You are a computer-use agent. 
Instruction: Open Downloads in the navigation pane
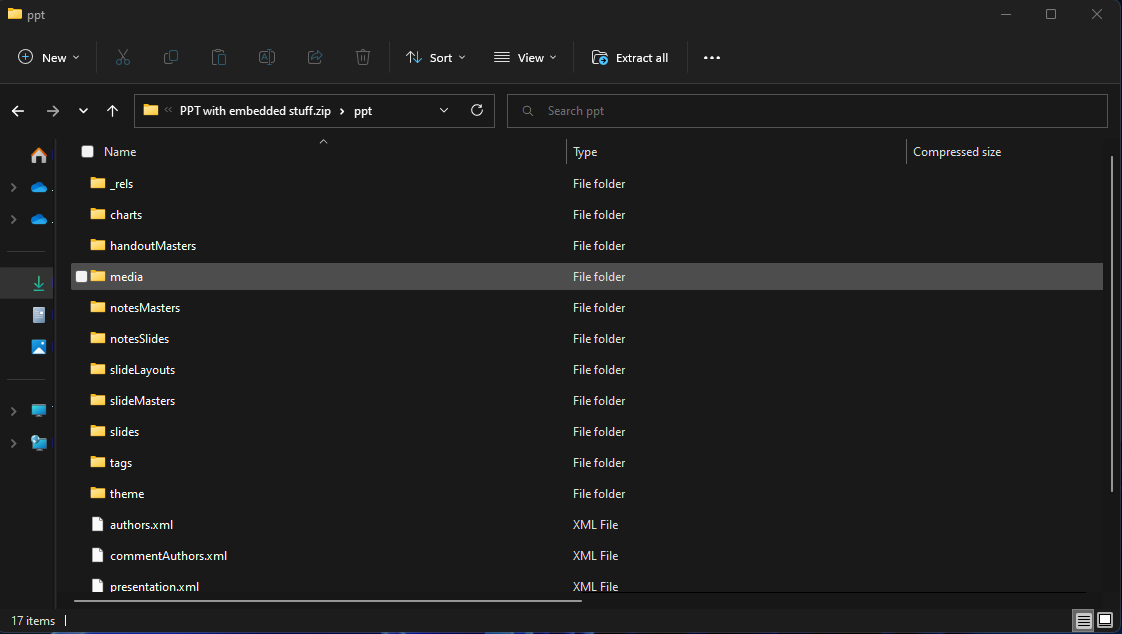pyautogui.click(x=39, y=283)
